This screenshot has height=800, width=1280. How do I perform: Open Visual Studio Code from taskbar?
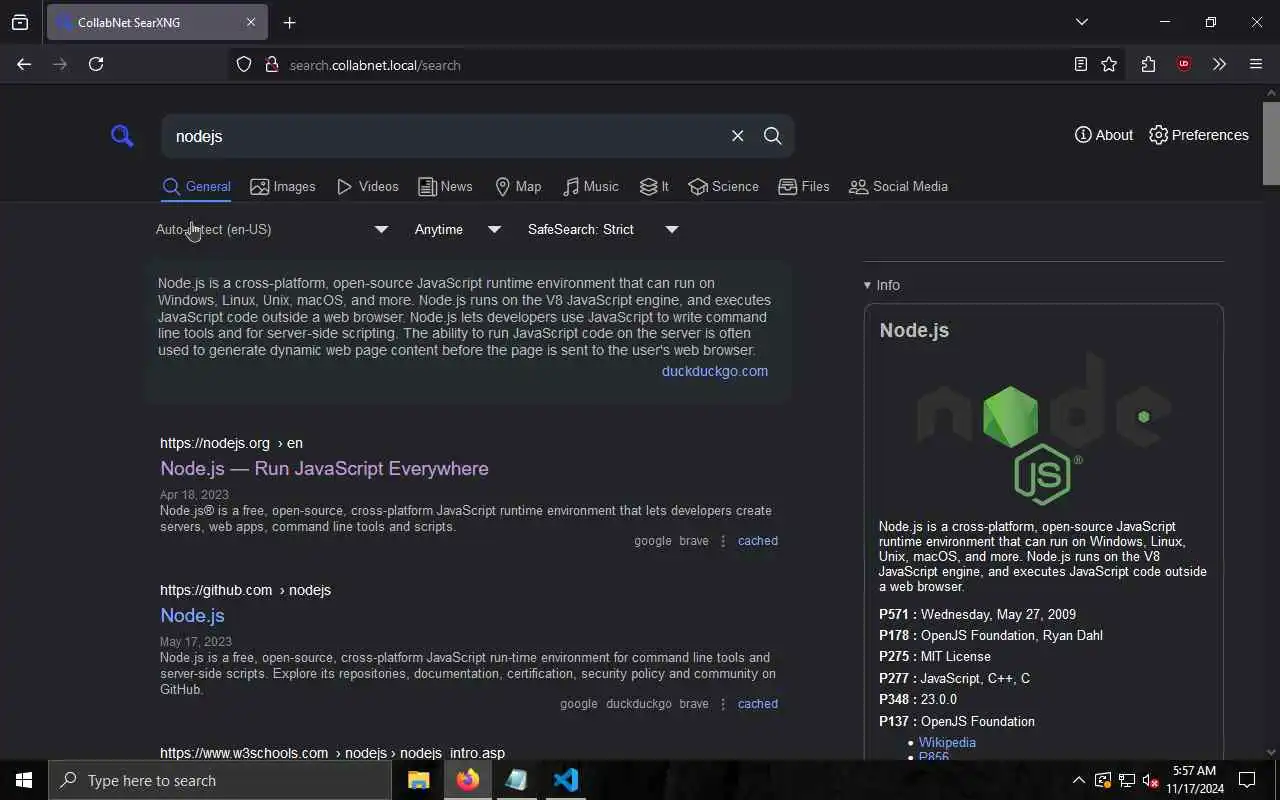[565, 780]
